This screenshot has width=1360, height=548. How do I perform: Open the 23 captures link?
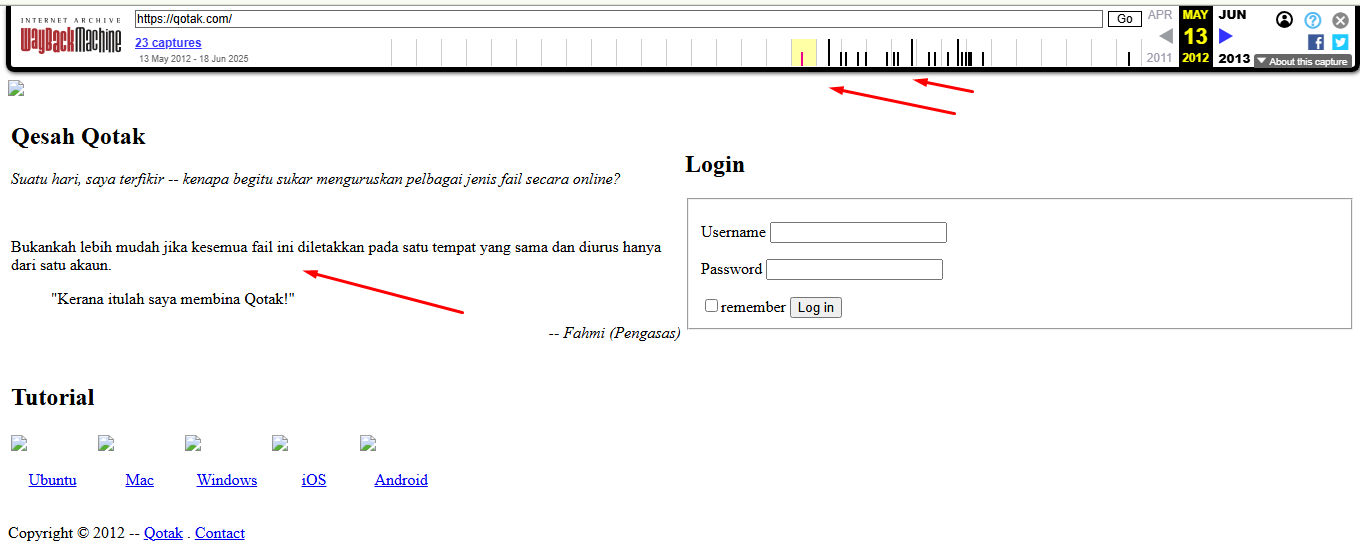(168, 43)
